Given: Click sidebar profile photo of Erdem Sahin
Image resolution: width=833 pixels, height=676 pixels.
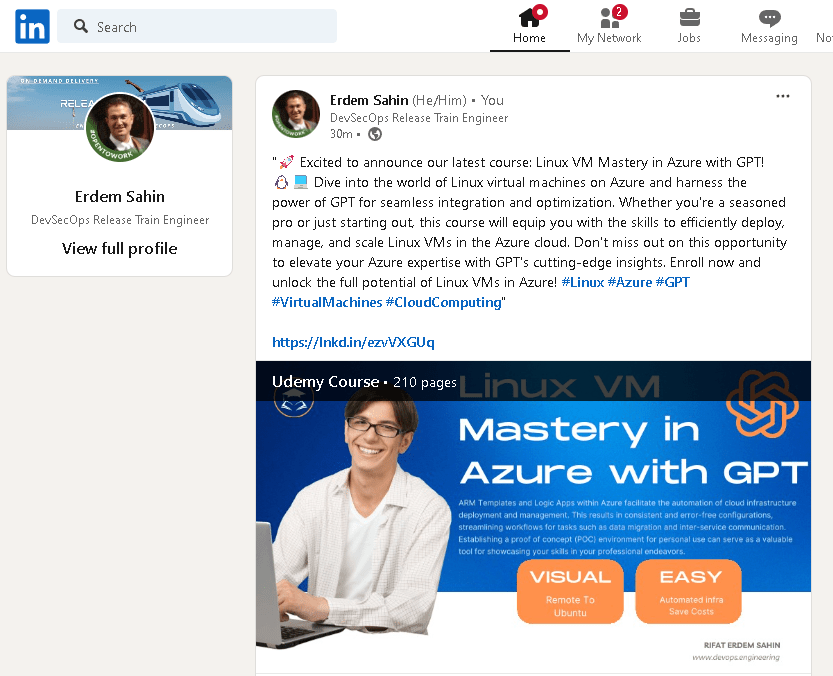Looking at the screenshot, I should (120, 128).
